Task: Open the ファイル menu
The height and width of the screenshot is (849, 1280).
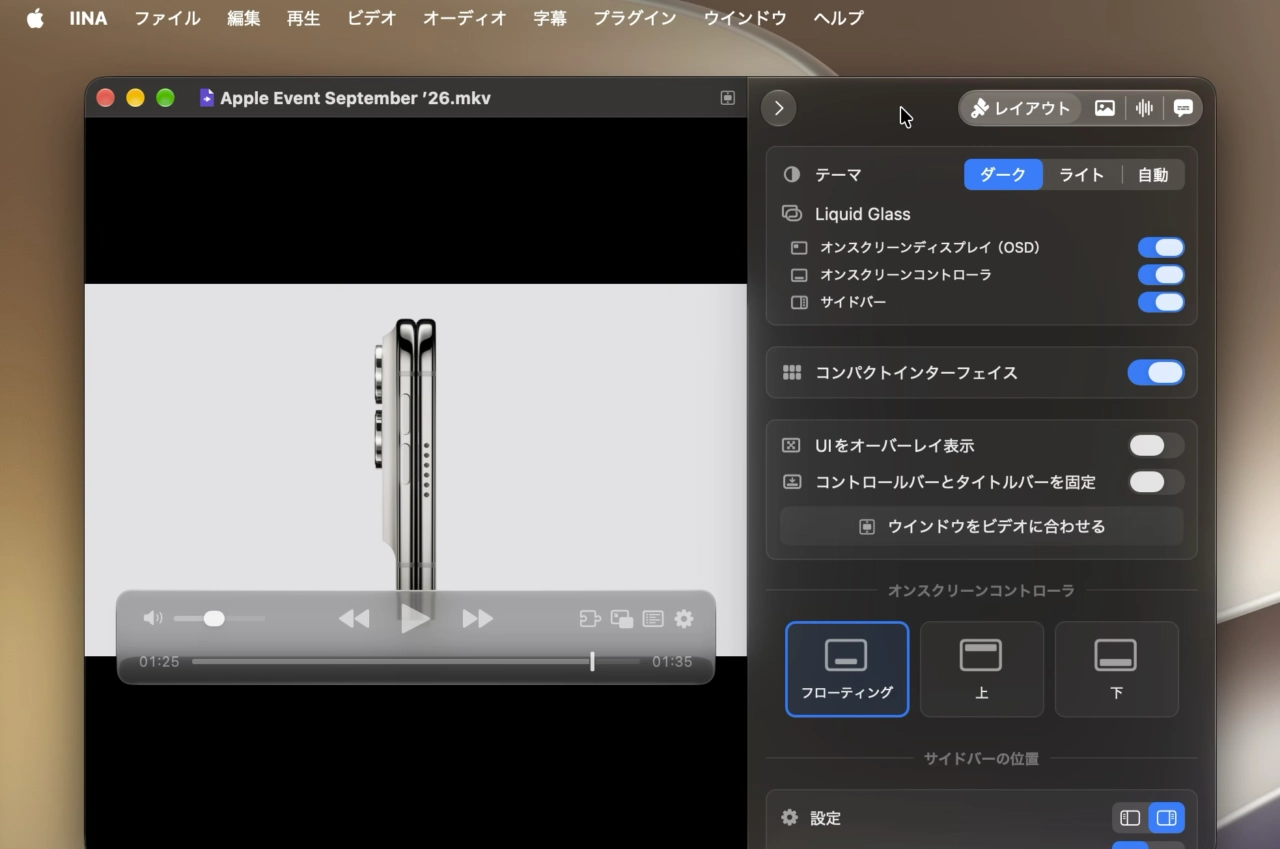Action: 168,18
